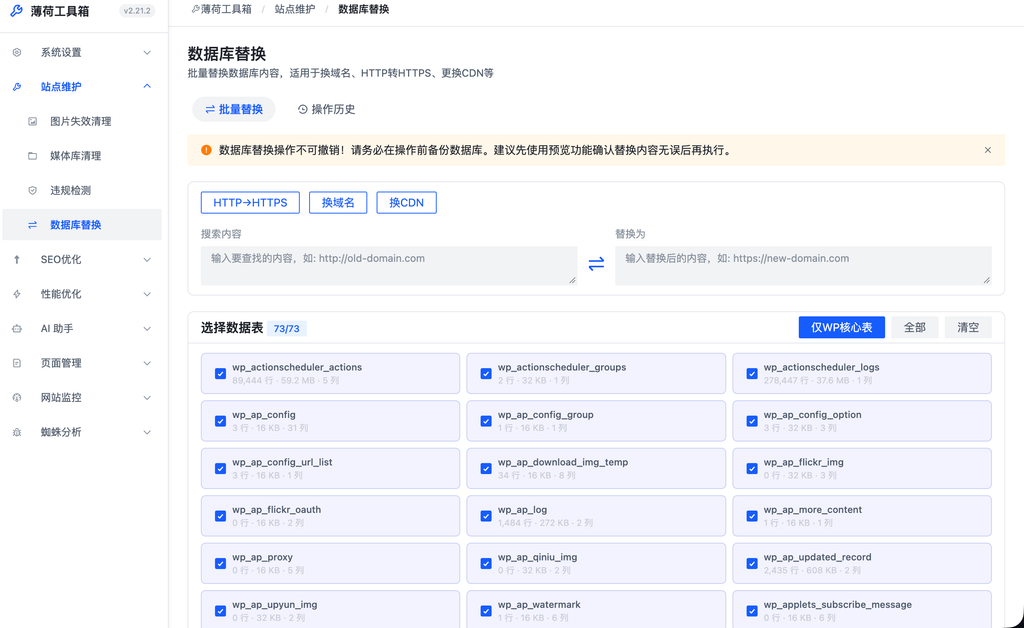Toggle the wp_ap_config_group checkbox
The height and width of the screenshot is (628, 1024).
486,422
